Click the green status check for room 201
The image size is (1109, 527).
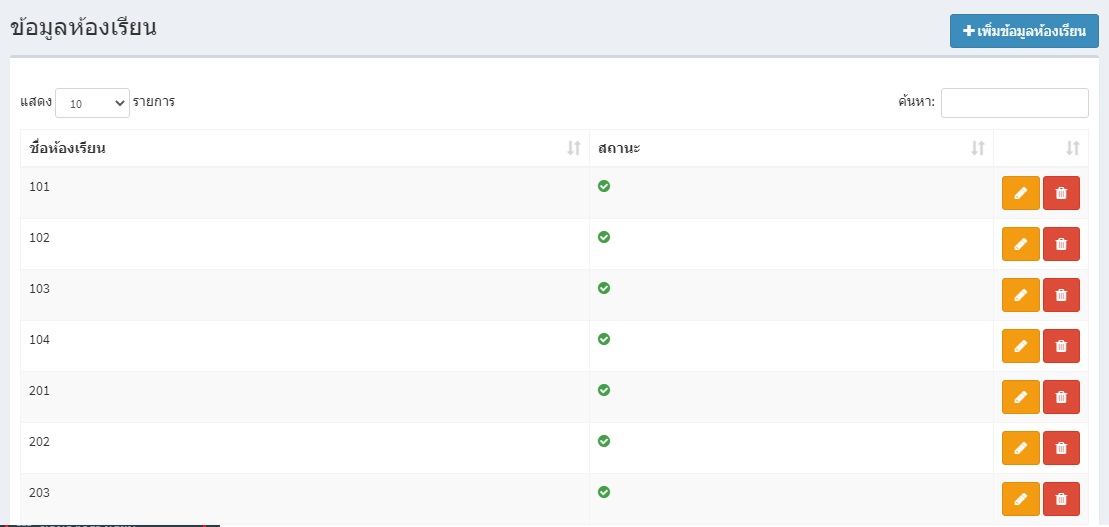[x=604, y=390]
